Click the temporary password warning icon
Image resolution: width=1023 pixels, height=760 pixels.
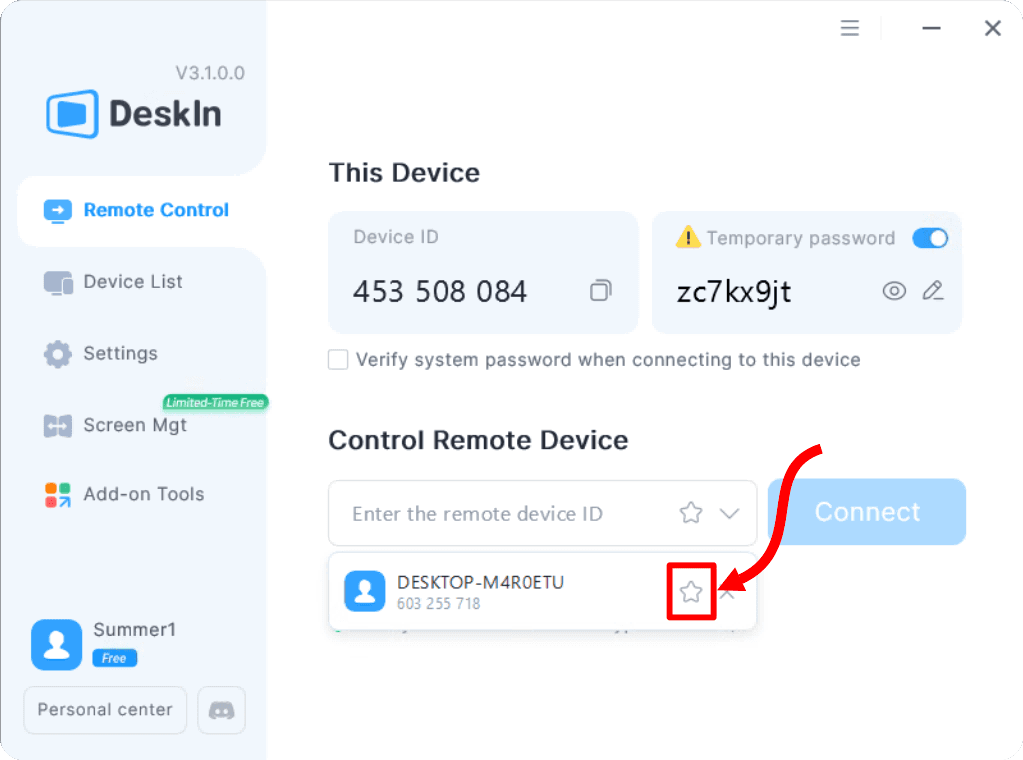688,237
